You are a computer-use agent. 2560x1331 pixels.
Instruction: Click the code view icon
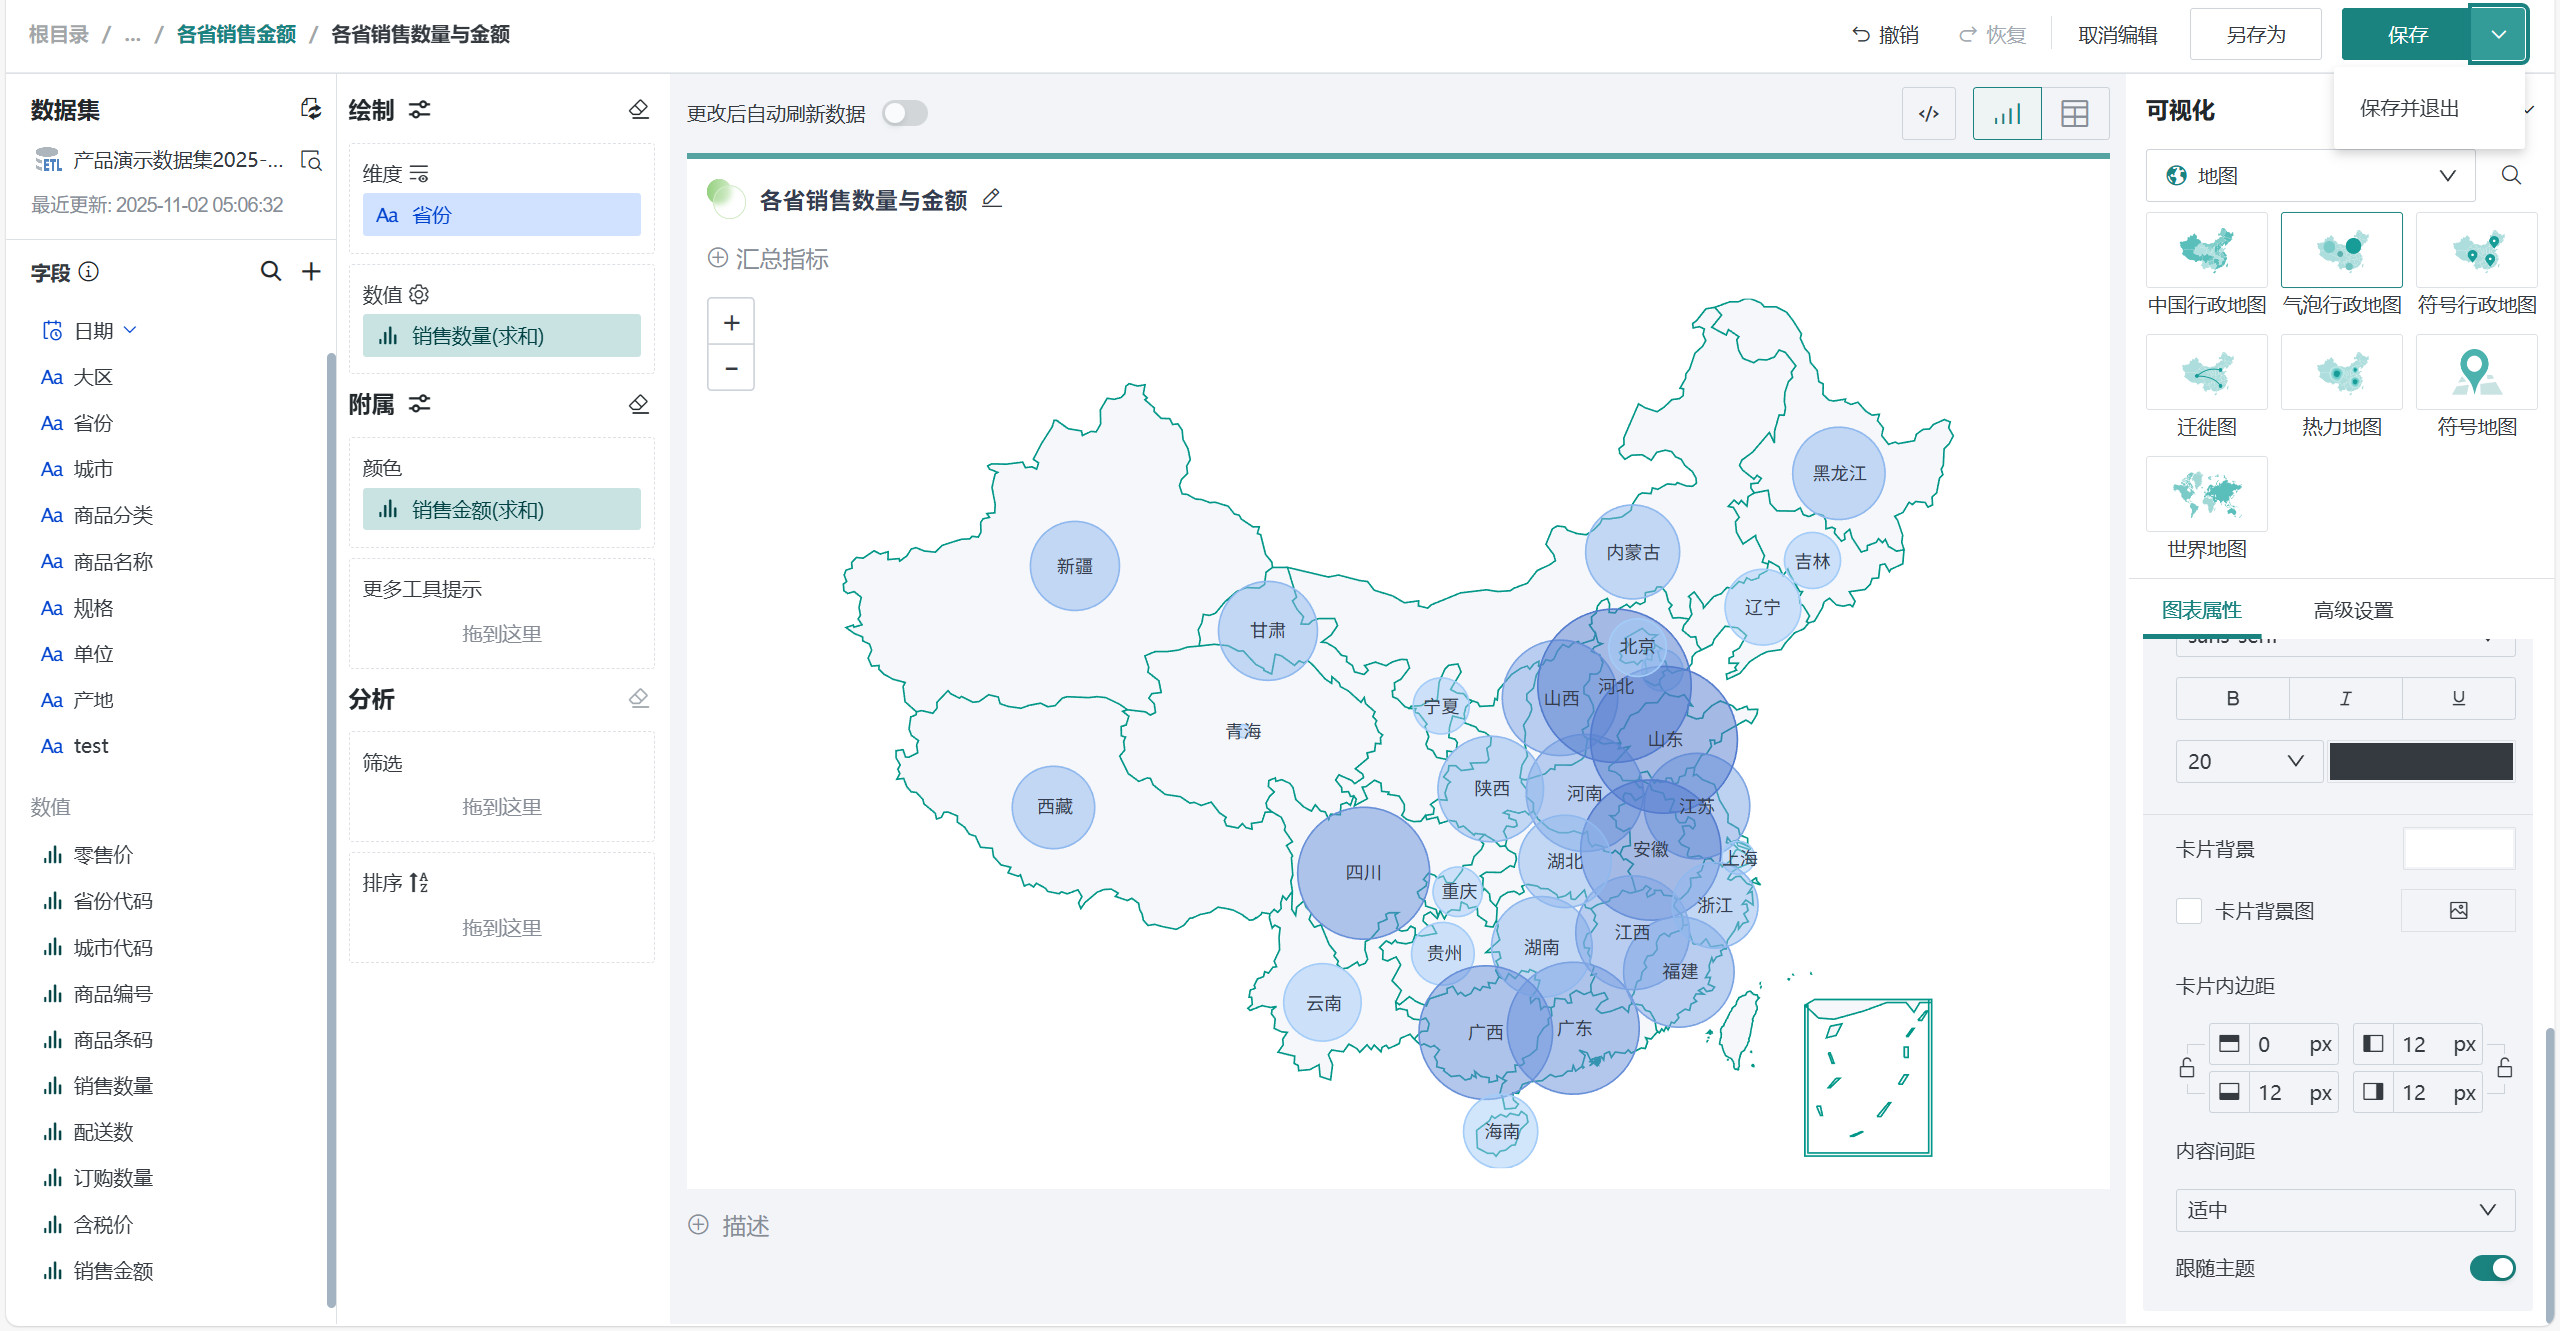pos(1928,114)
